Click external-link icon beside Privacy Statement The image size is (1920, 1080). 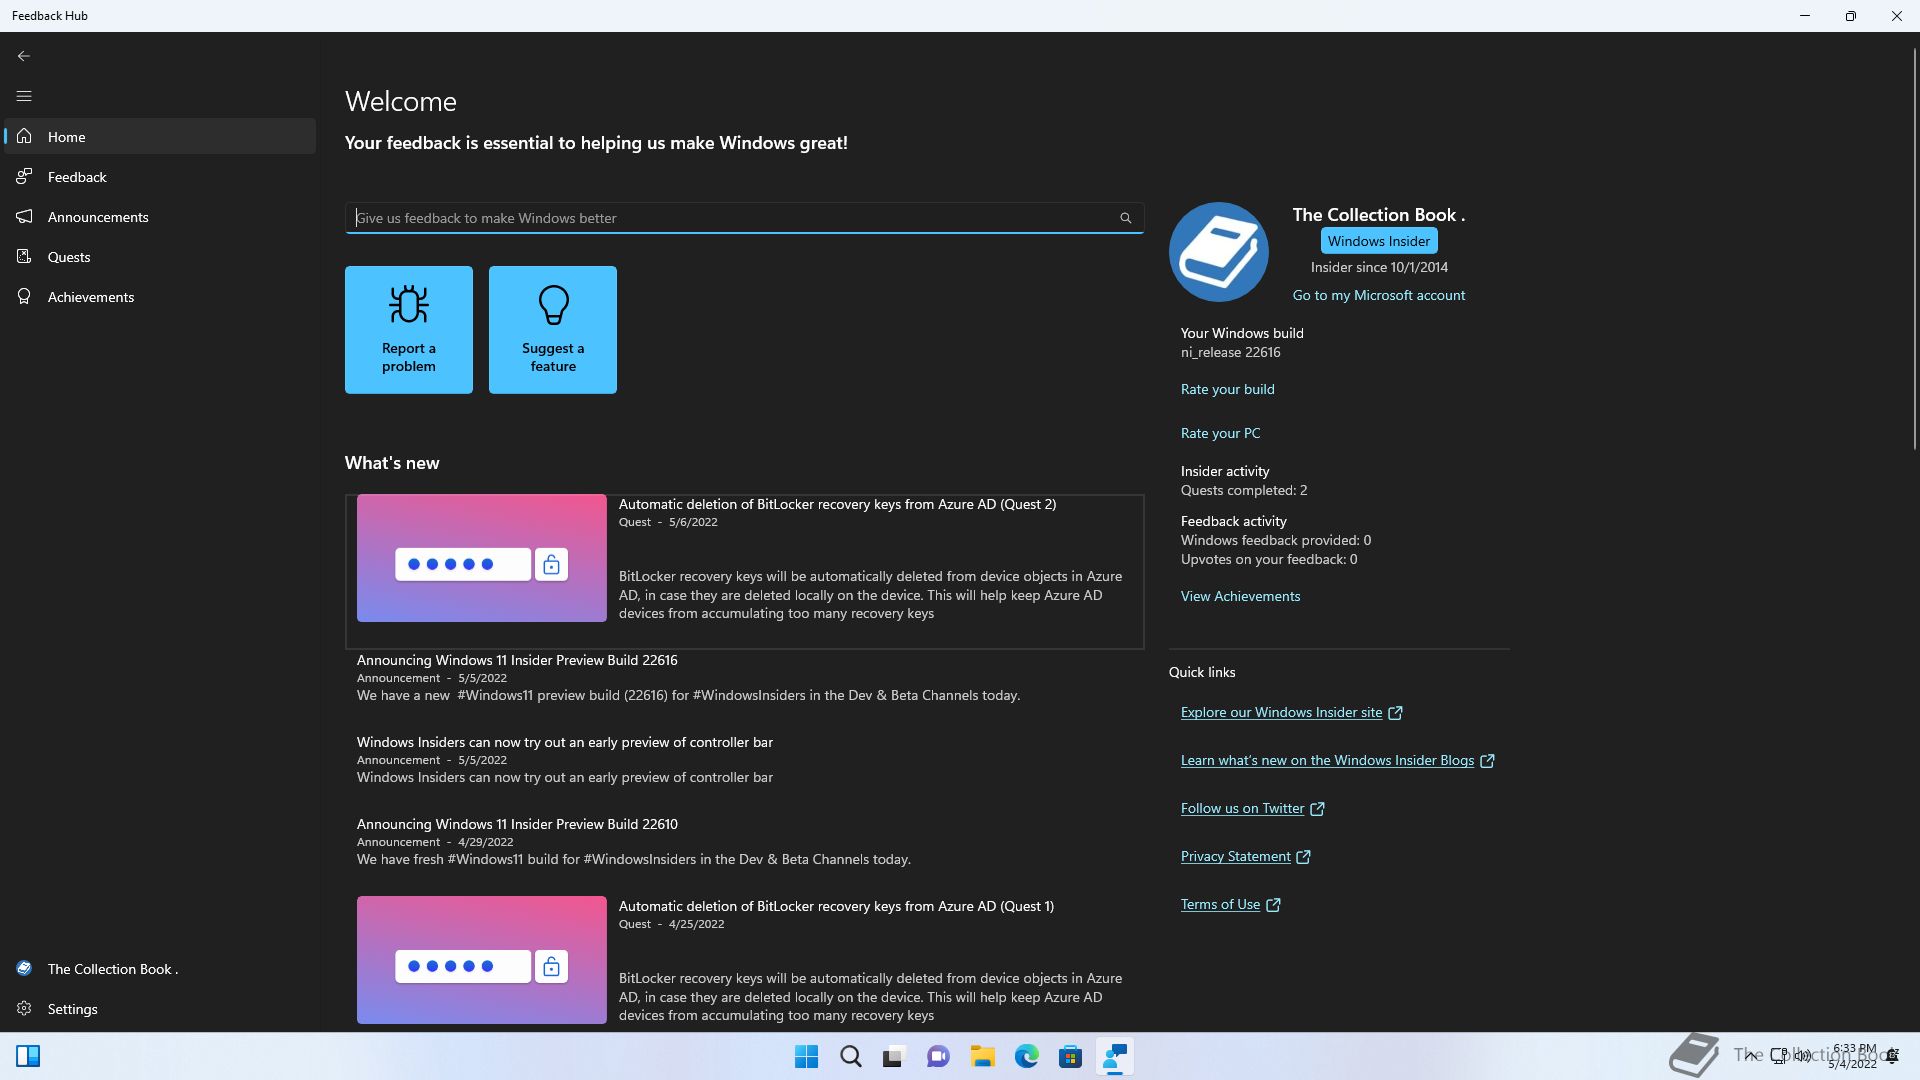tap(1303, 857)
